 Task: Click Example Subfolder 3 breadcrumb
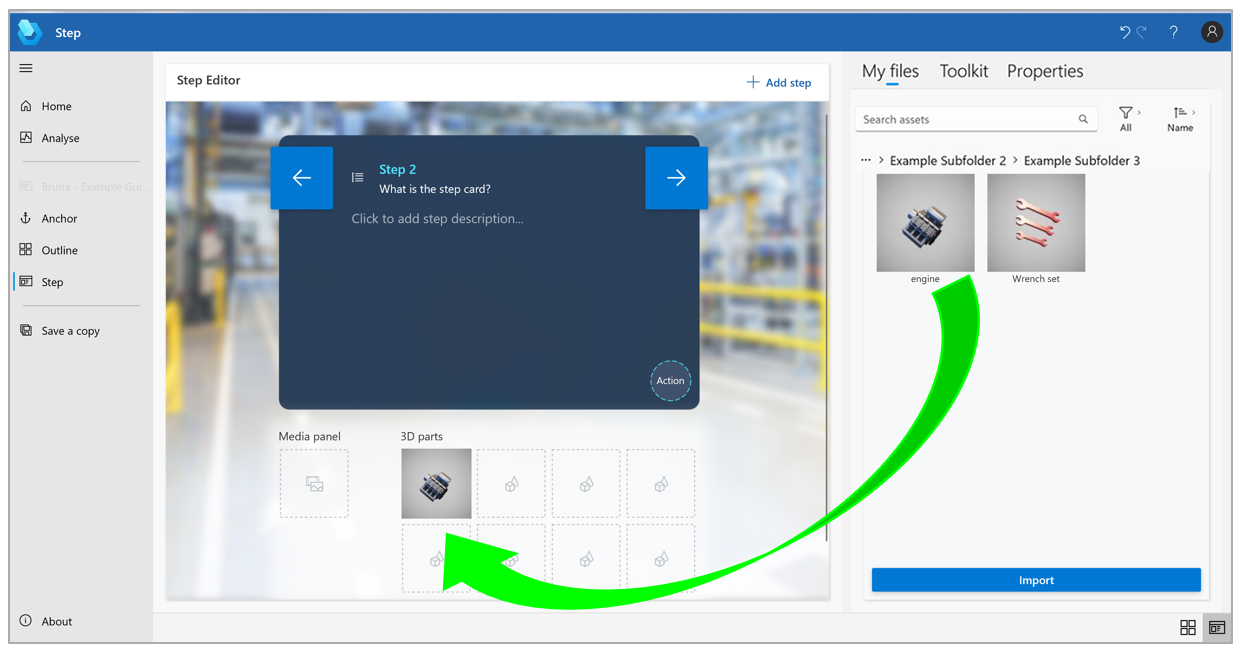(1082, 160)
